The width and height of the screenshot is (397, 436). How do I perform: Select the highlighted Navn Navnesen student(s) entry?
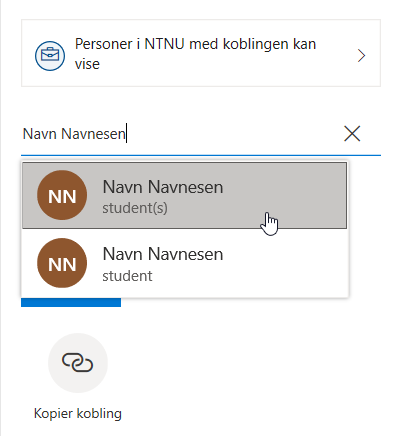[184, 195]
